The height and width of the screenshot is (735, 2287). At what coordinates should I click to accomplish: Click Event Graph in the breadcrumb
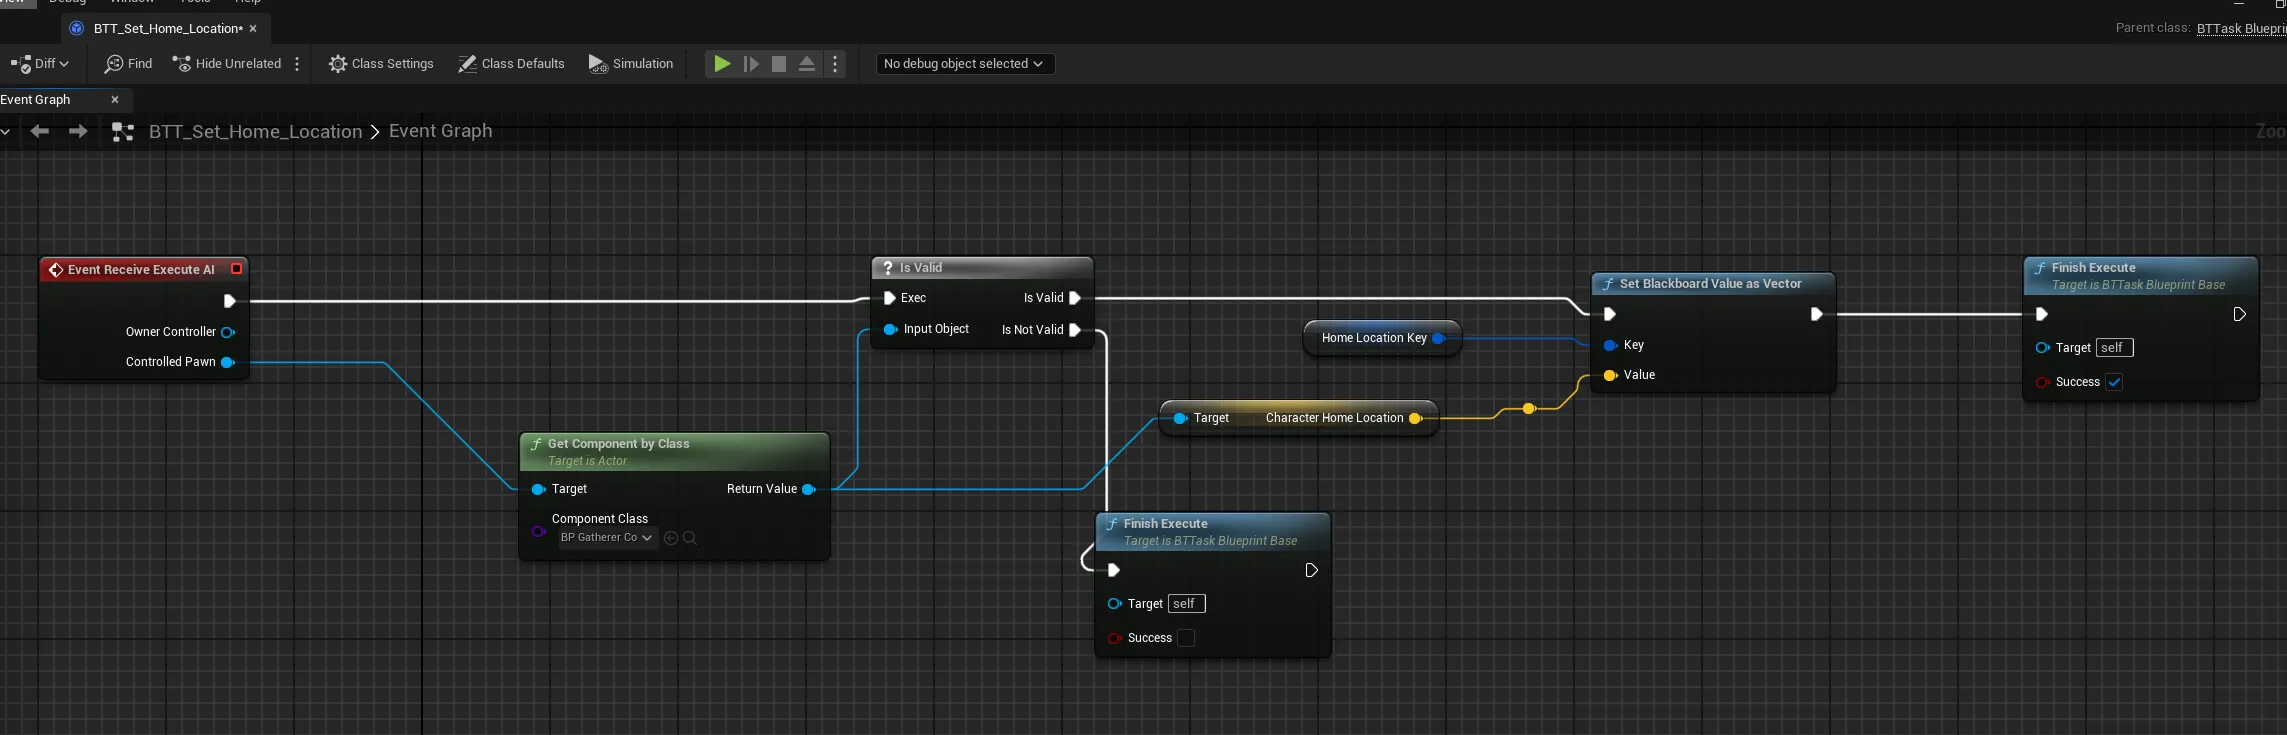pyautogui.click(x=440, y=131)
